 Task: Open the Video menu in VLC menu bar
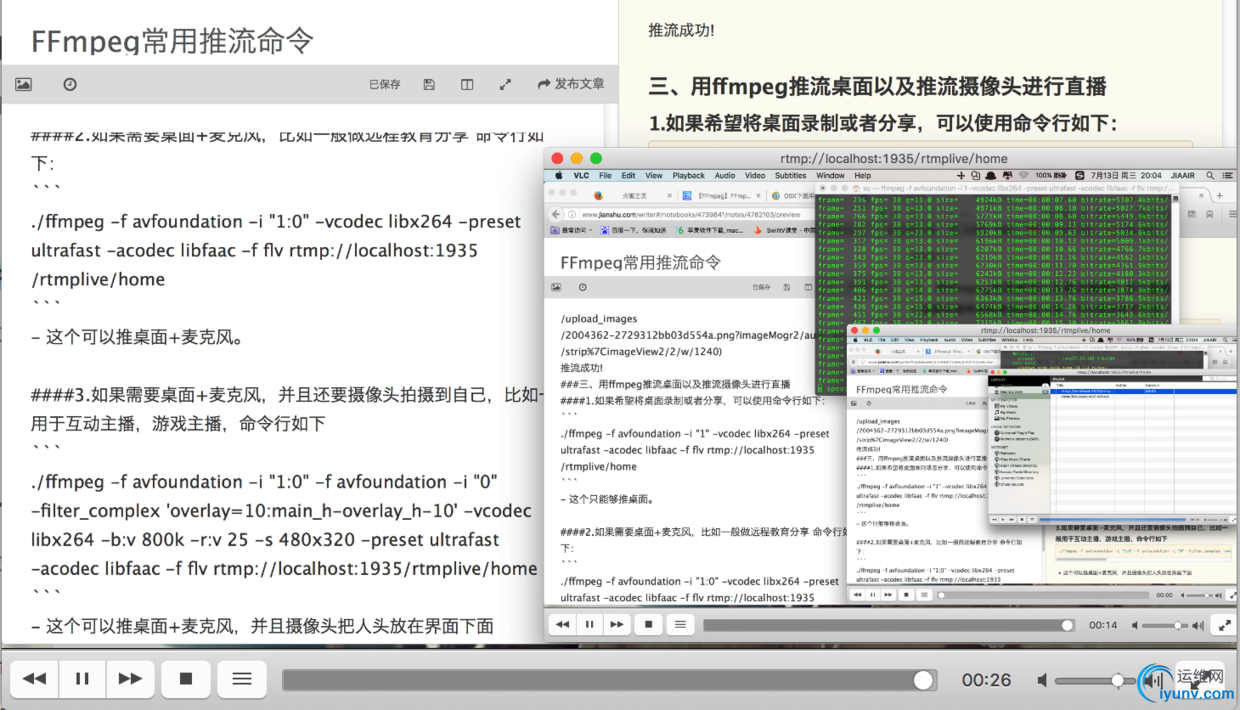755,175
